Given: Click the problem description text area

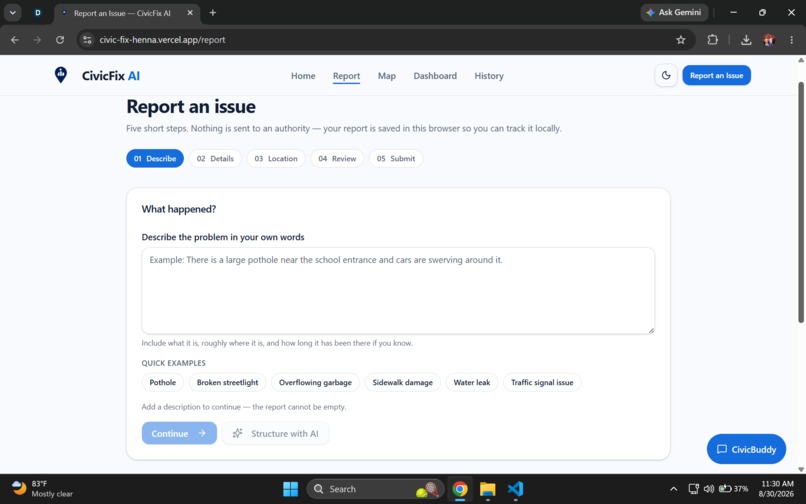Looking at the screenshot, I should click(398, 291).
